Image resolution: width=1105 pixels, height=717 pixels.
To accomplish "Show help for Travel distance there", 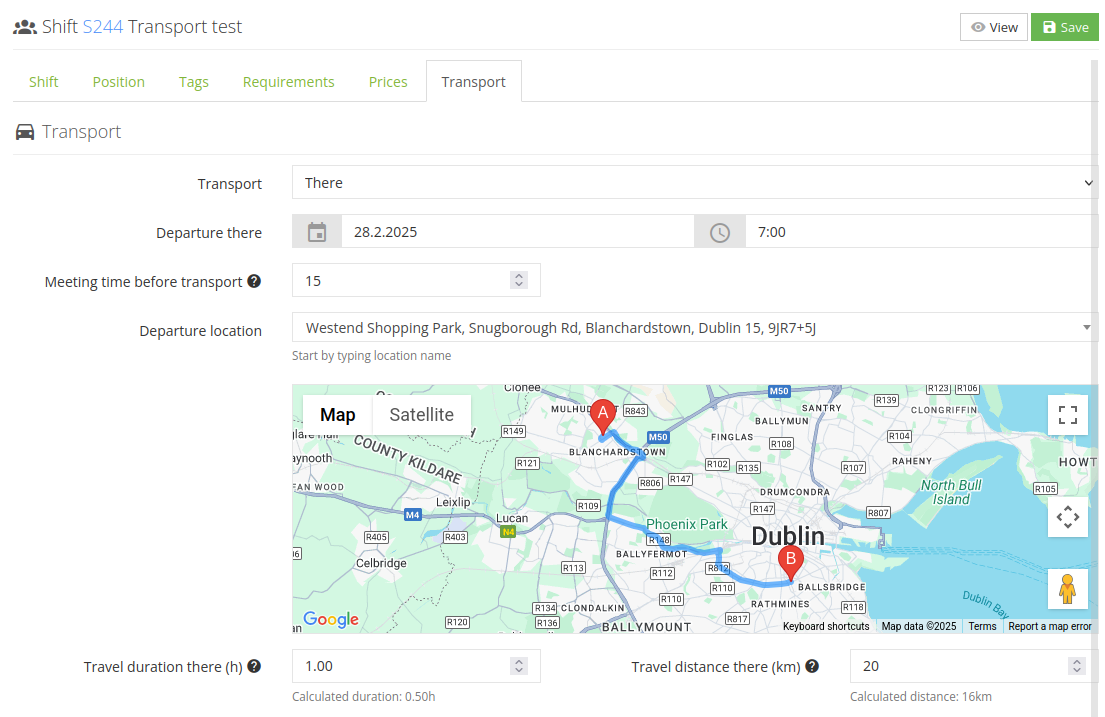I will point(812,666).
